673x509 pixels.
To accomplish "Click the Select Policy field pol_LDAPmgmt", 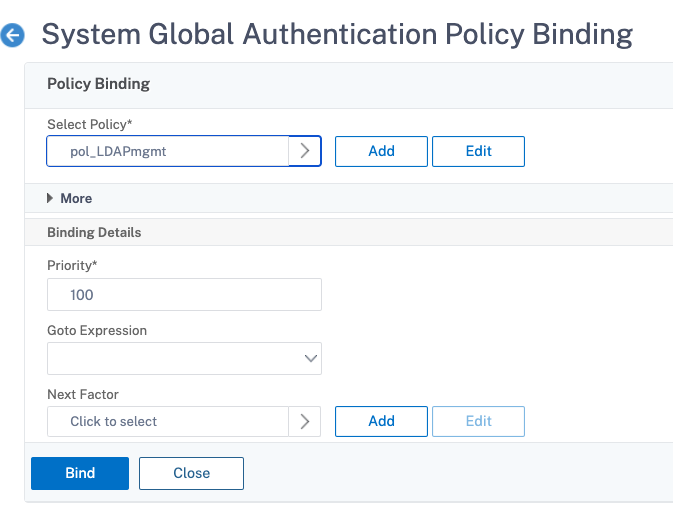I will [x=168, y=151].
